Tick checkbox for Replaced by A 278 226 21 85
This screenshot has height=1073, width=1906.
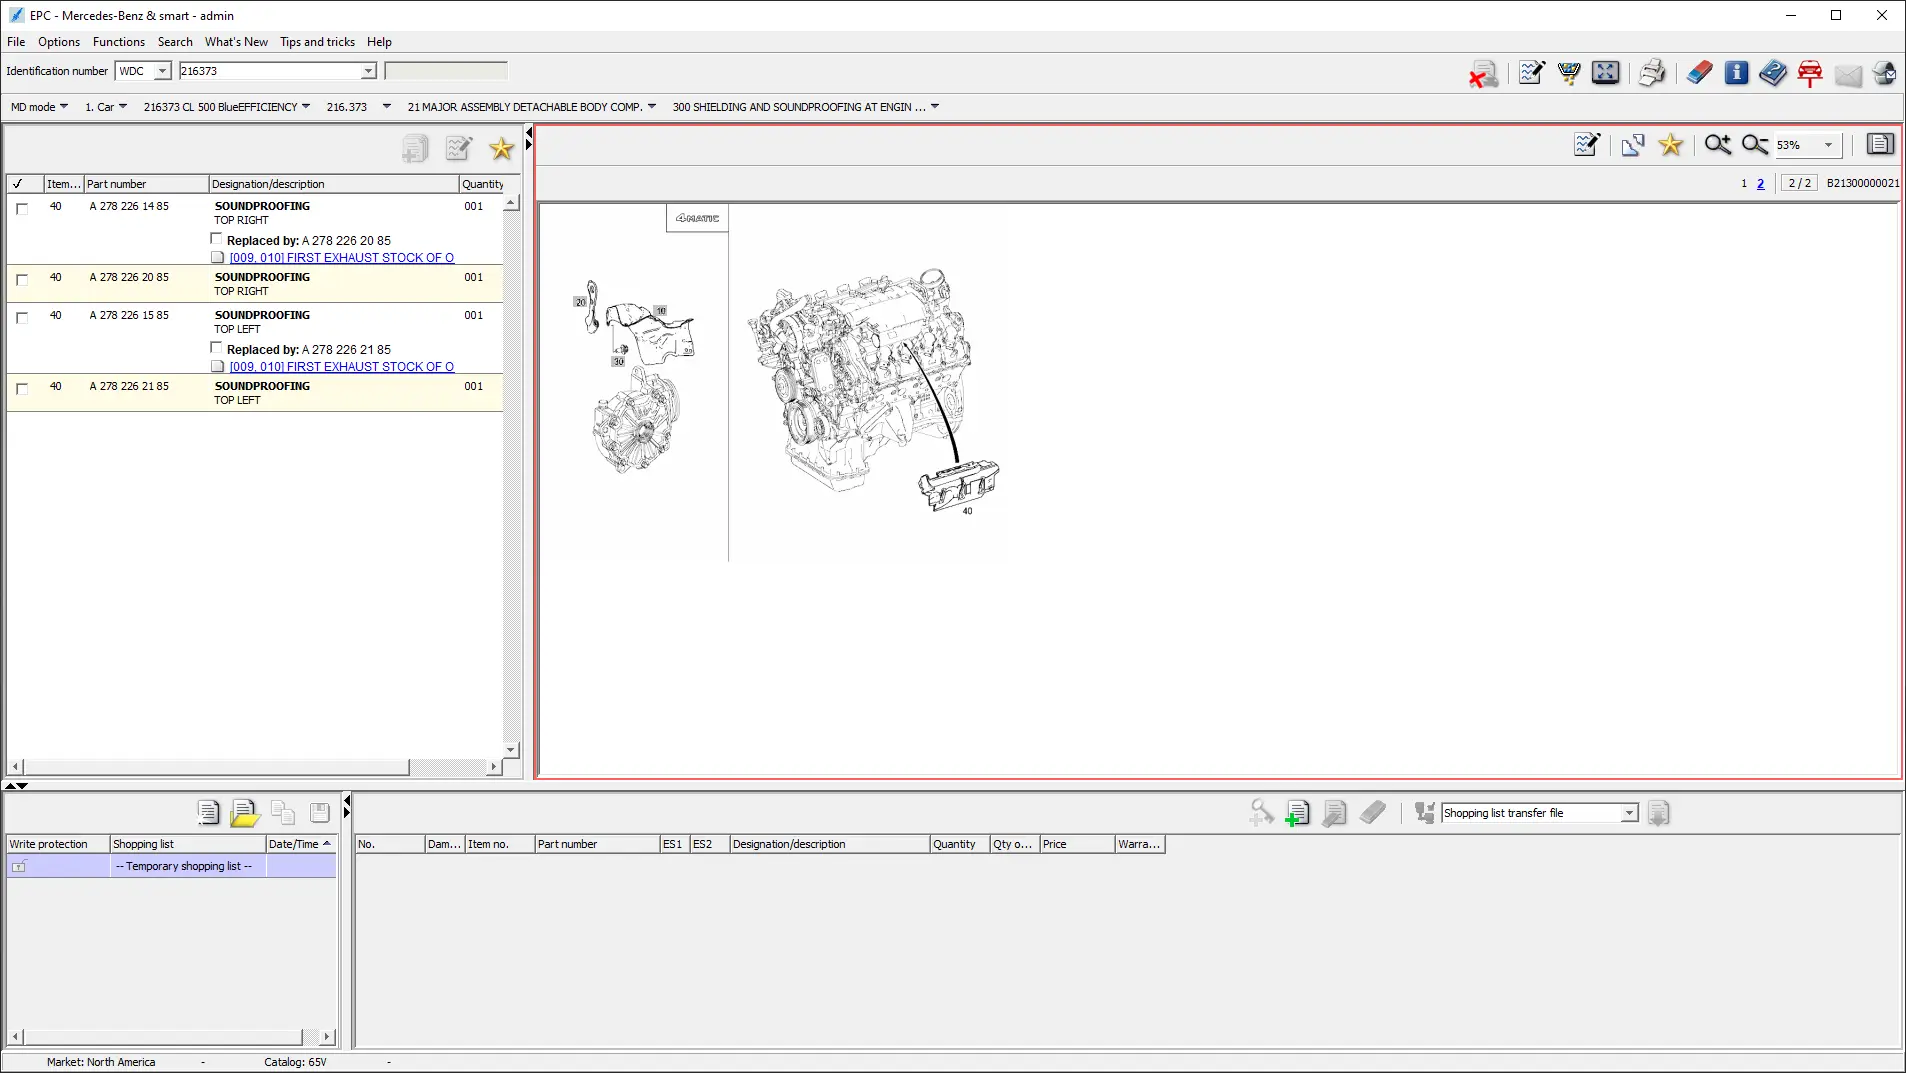point(216,348)
